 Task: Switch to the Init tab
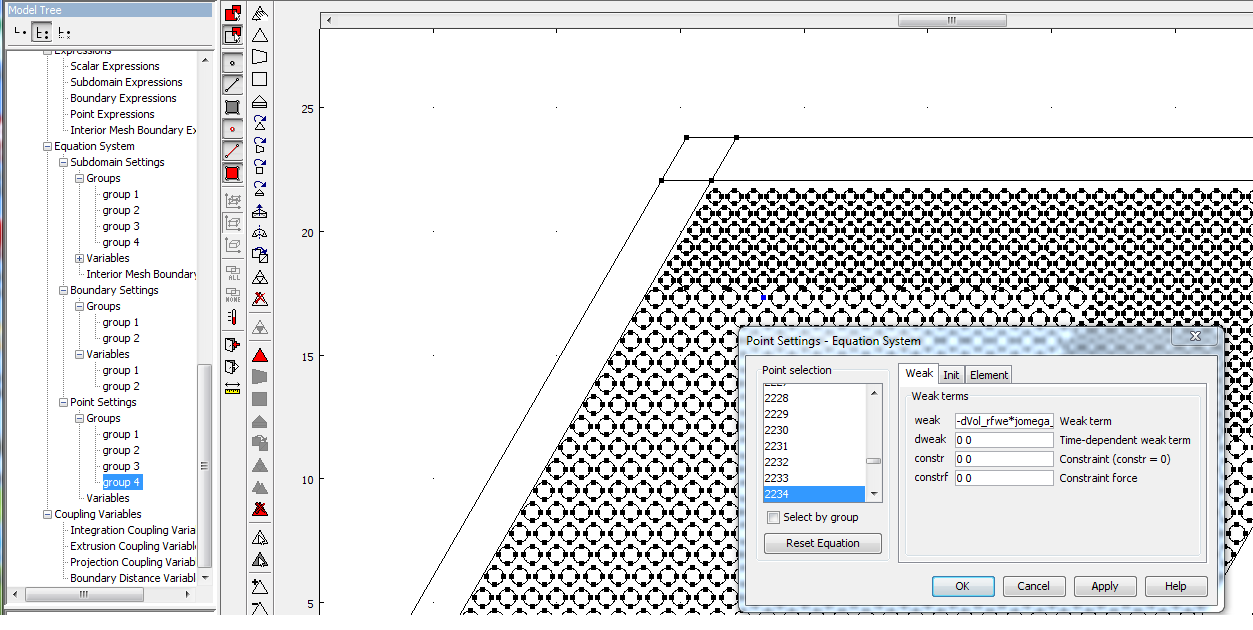(951, 375)
